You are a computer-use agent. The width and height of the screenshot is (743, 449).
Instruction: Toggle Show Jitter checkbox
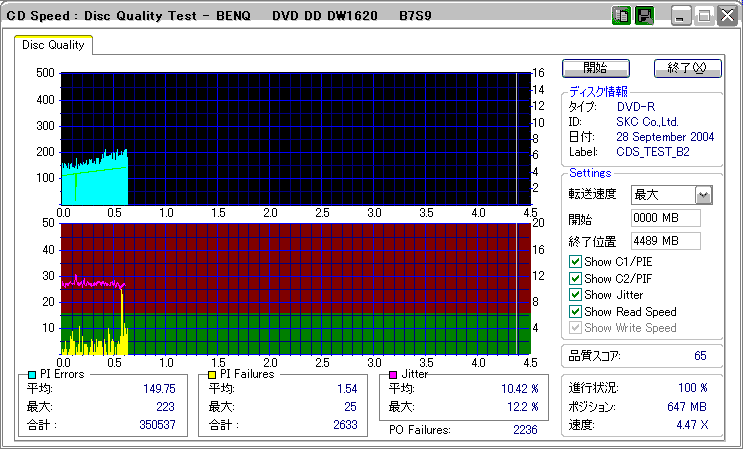point(575,295)
